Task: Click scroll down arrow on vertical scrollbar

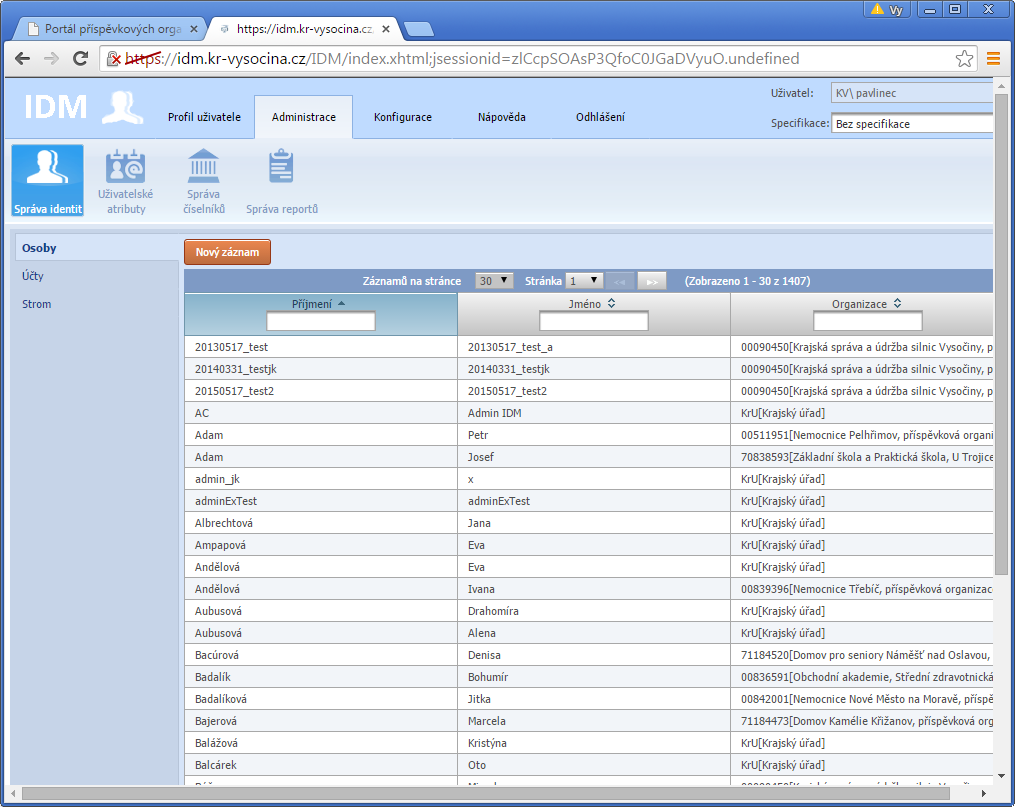Action: click(1001, 775)
